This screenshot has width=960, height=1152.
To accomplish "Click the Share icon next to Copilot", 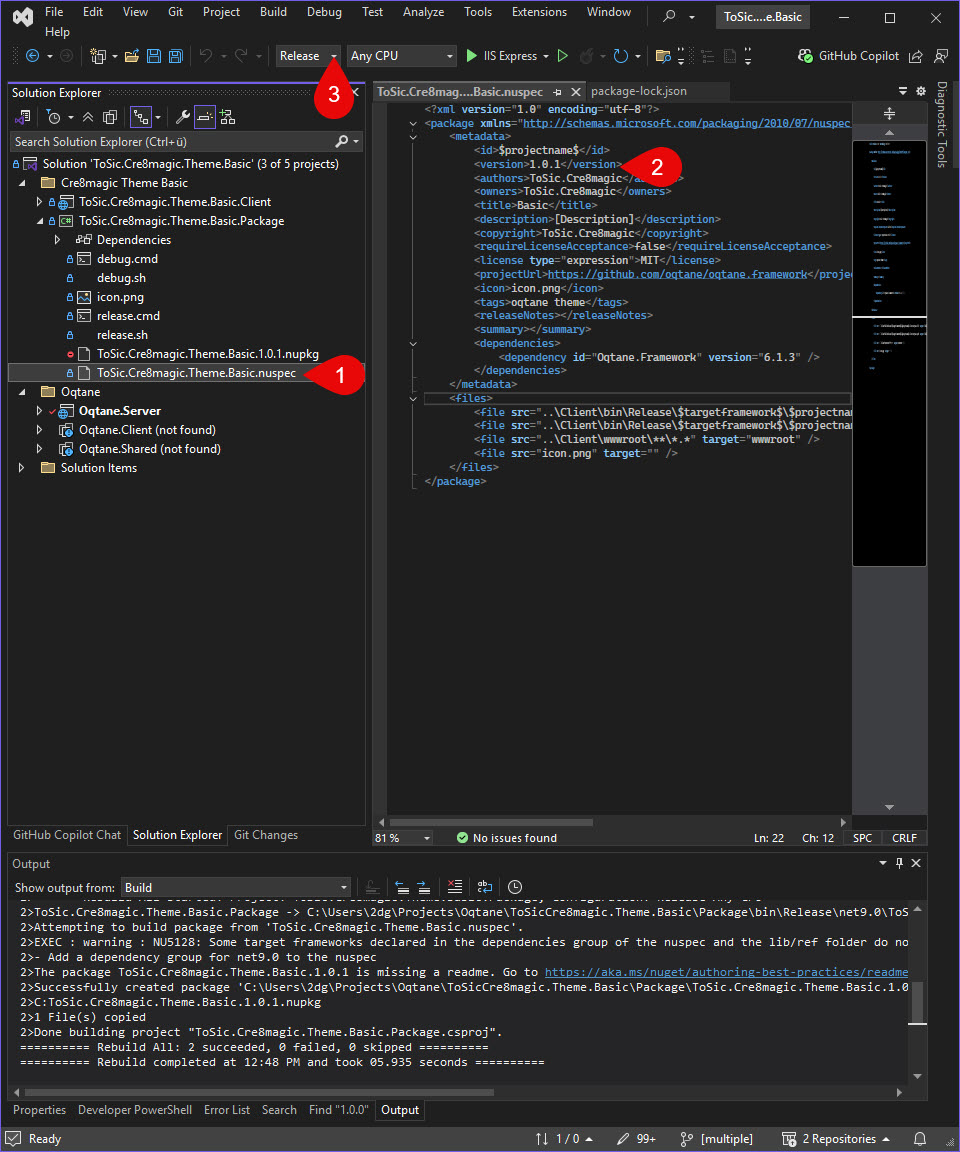I will tap(915, 56).
